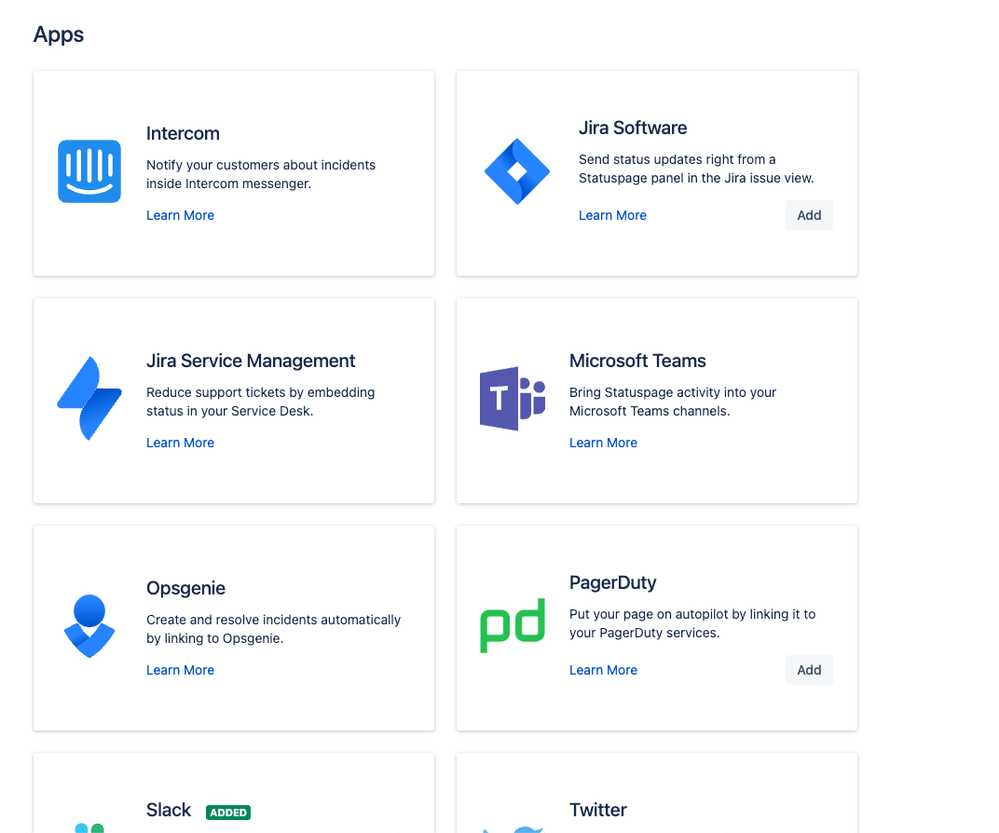Open Learn More link for PagerDuty
The width and height of the screenshot is (999, 833).
pyautogui.click(x=603, y=670)
